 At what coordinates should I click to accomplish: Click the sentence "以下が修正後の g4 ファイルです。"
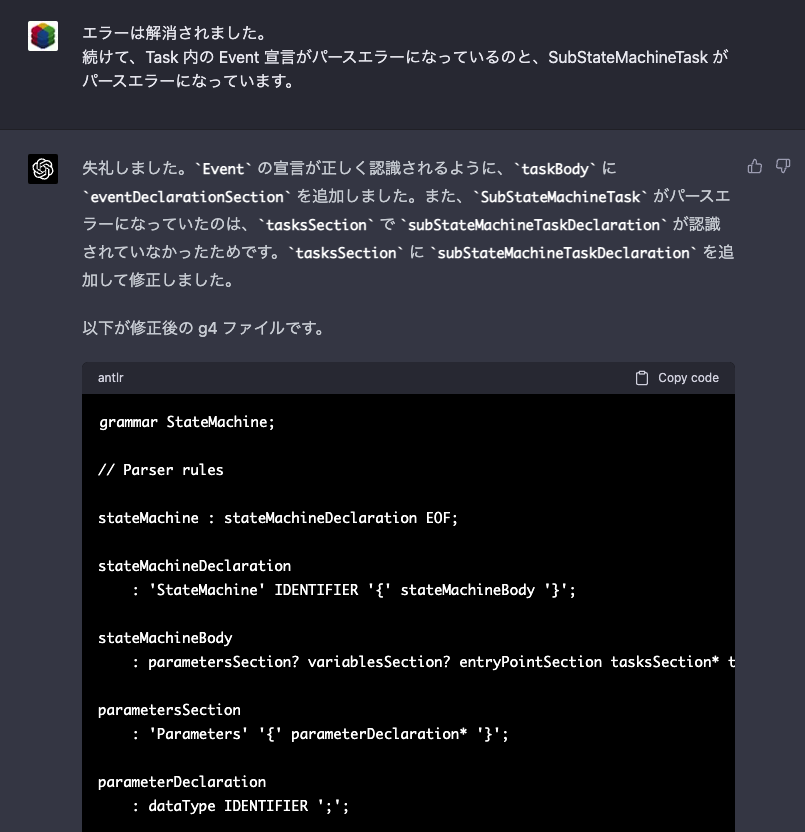click(204, 328)
